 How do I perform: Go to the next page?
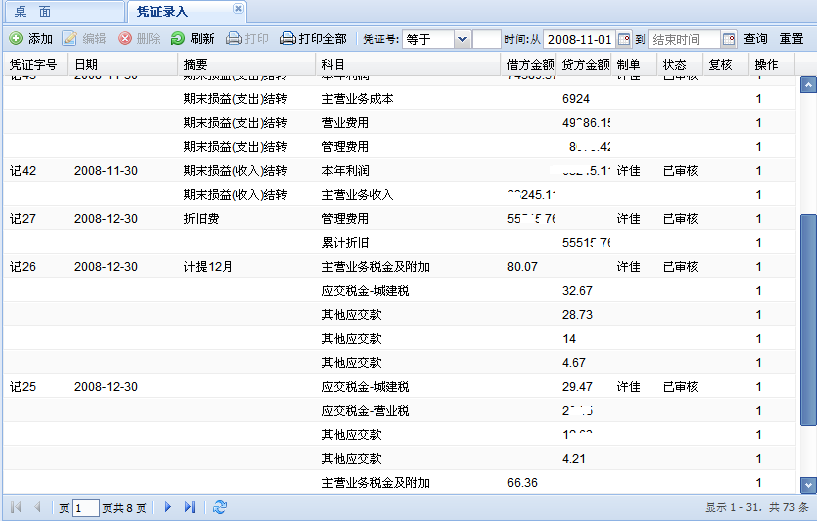coord(168,507)
